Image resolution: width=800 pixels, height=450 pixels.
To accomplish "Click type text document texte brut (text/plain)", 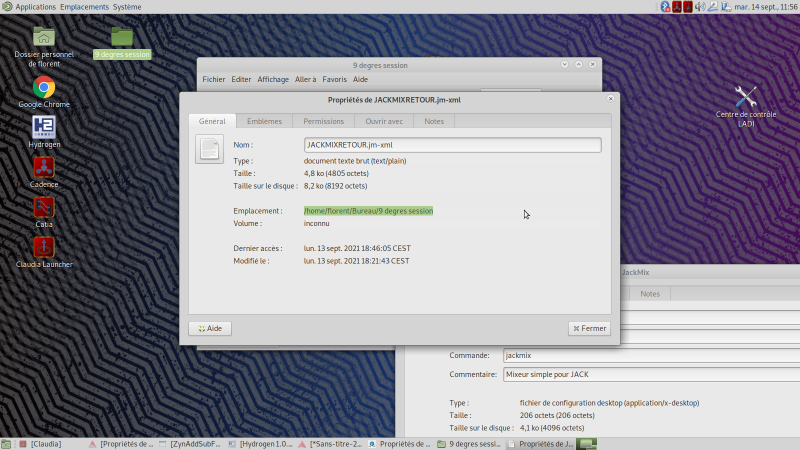I will [x=355, y=161].
